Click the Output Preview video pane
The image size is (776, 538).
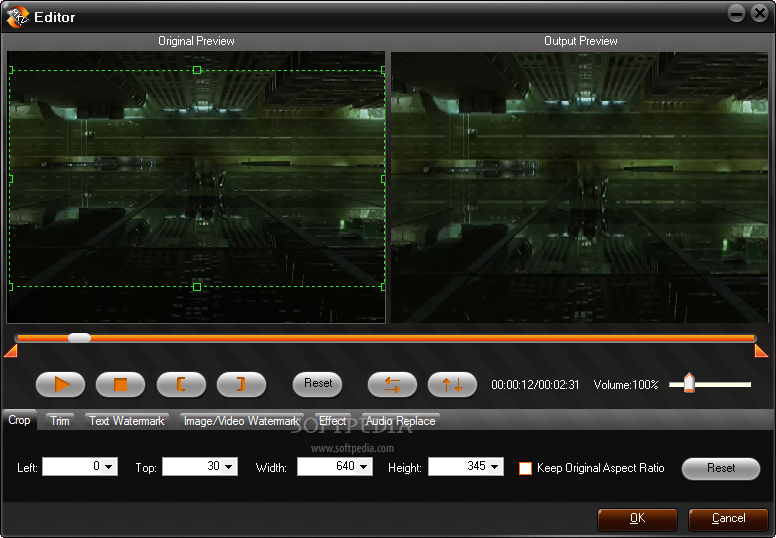click(580, 187)
